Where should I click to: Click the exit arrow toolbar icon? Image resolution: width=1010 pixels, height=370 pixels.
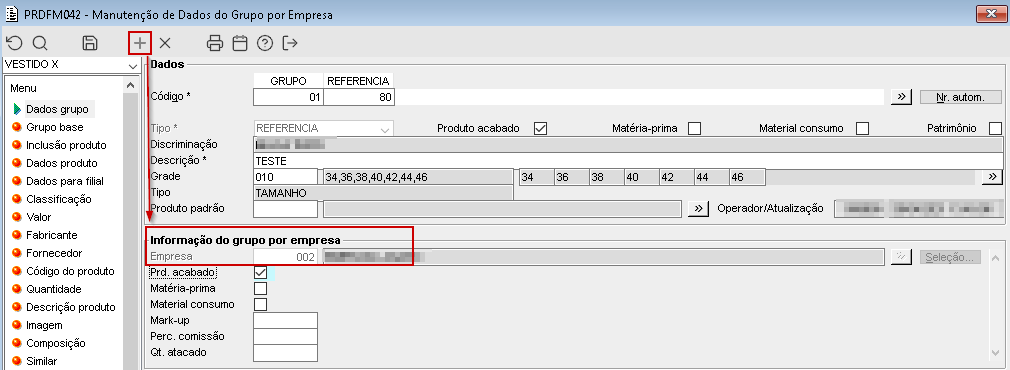tap(291, 43)
